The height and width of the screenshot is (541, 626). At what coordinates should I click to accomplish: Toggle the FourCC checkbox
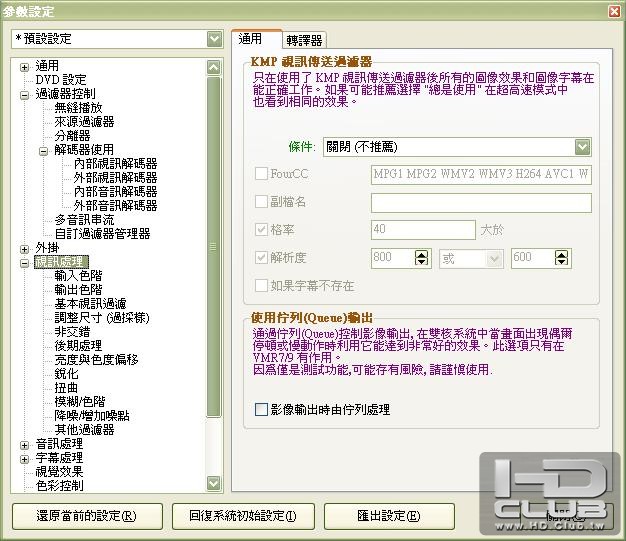pyautogui.click(x=261, y=174)
